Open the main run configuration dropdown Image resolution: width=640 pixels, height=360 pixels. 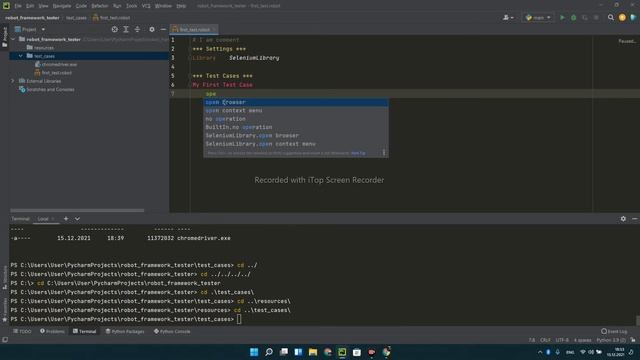pos(538,18)
